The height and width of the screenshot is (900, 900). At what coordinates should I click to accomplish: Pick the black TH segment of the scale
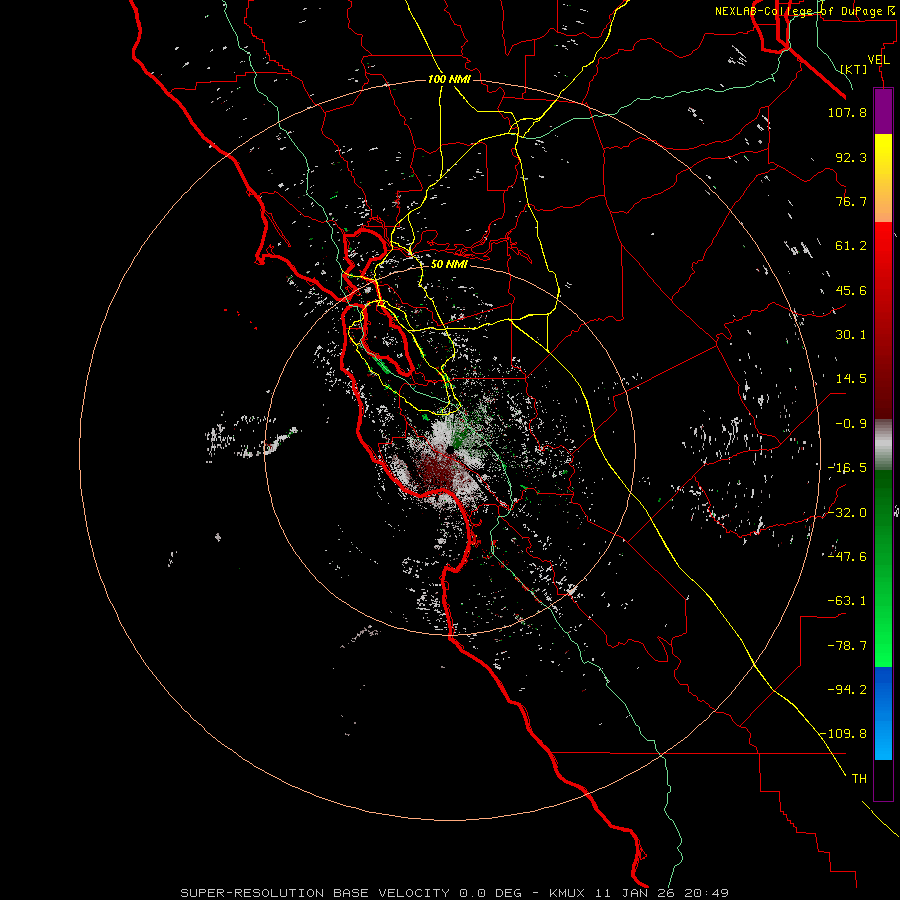(x=883, y=779)
